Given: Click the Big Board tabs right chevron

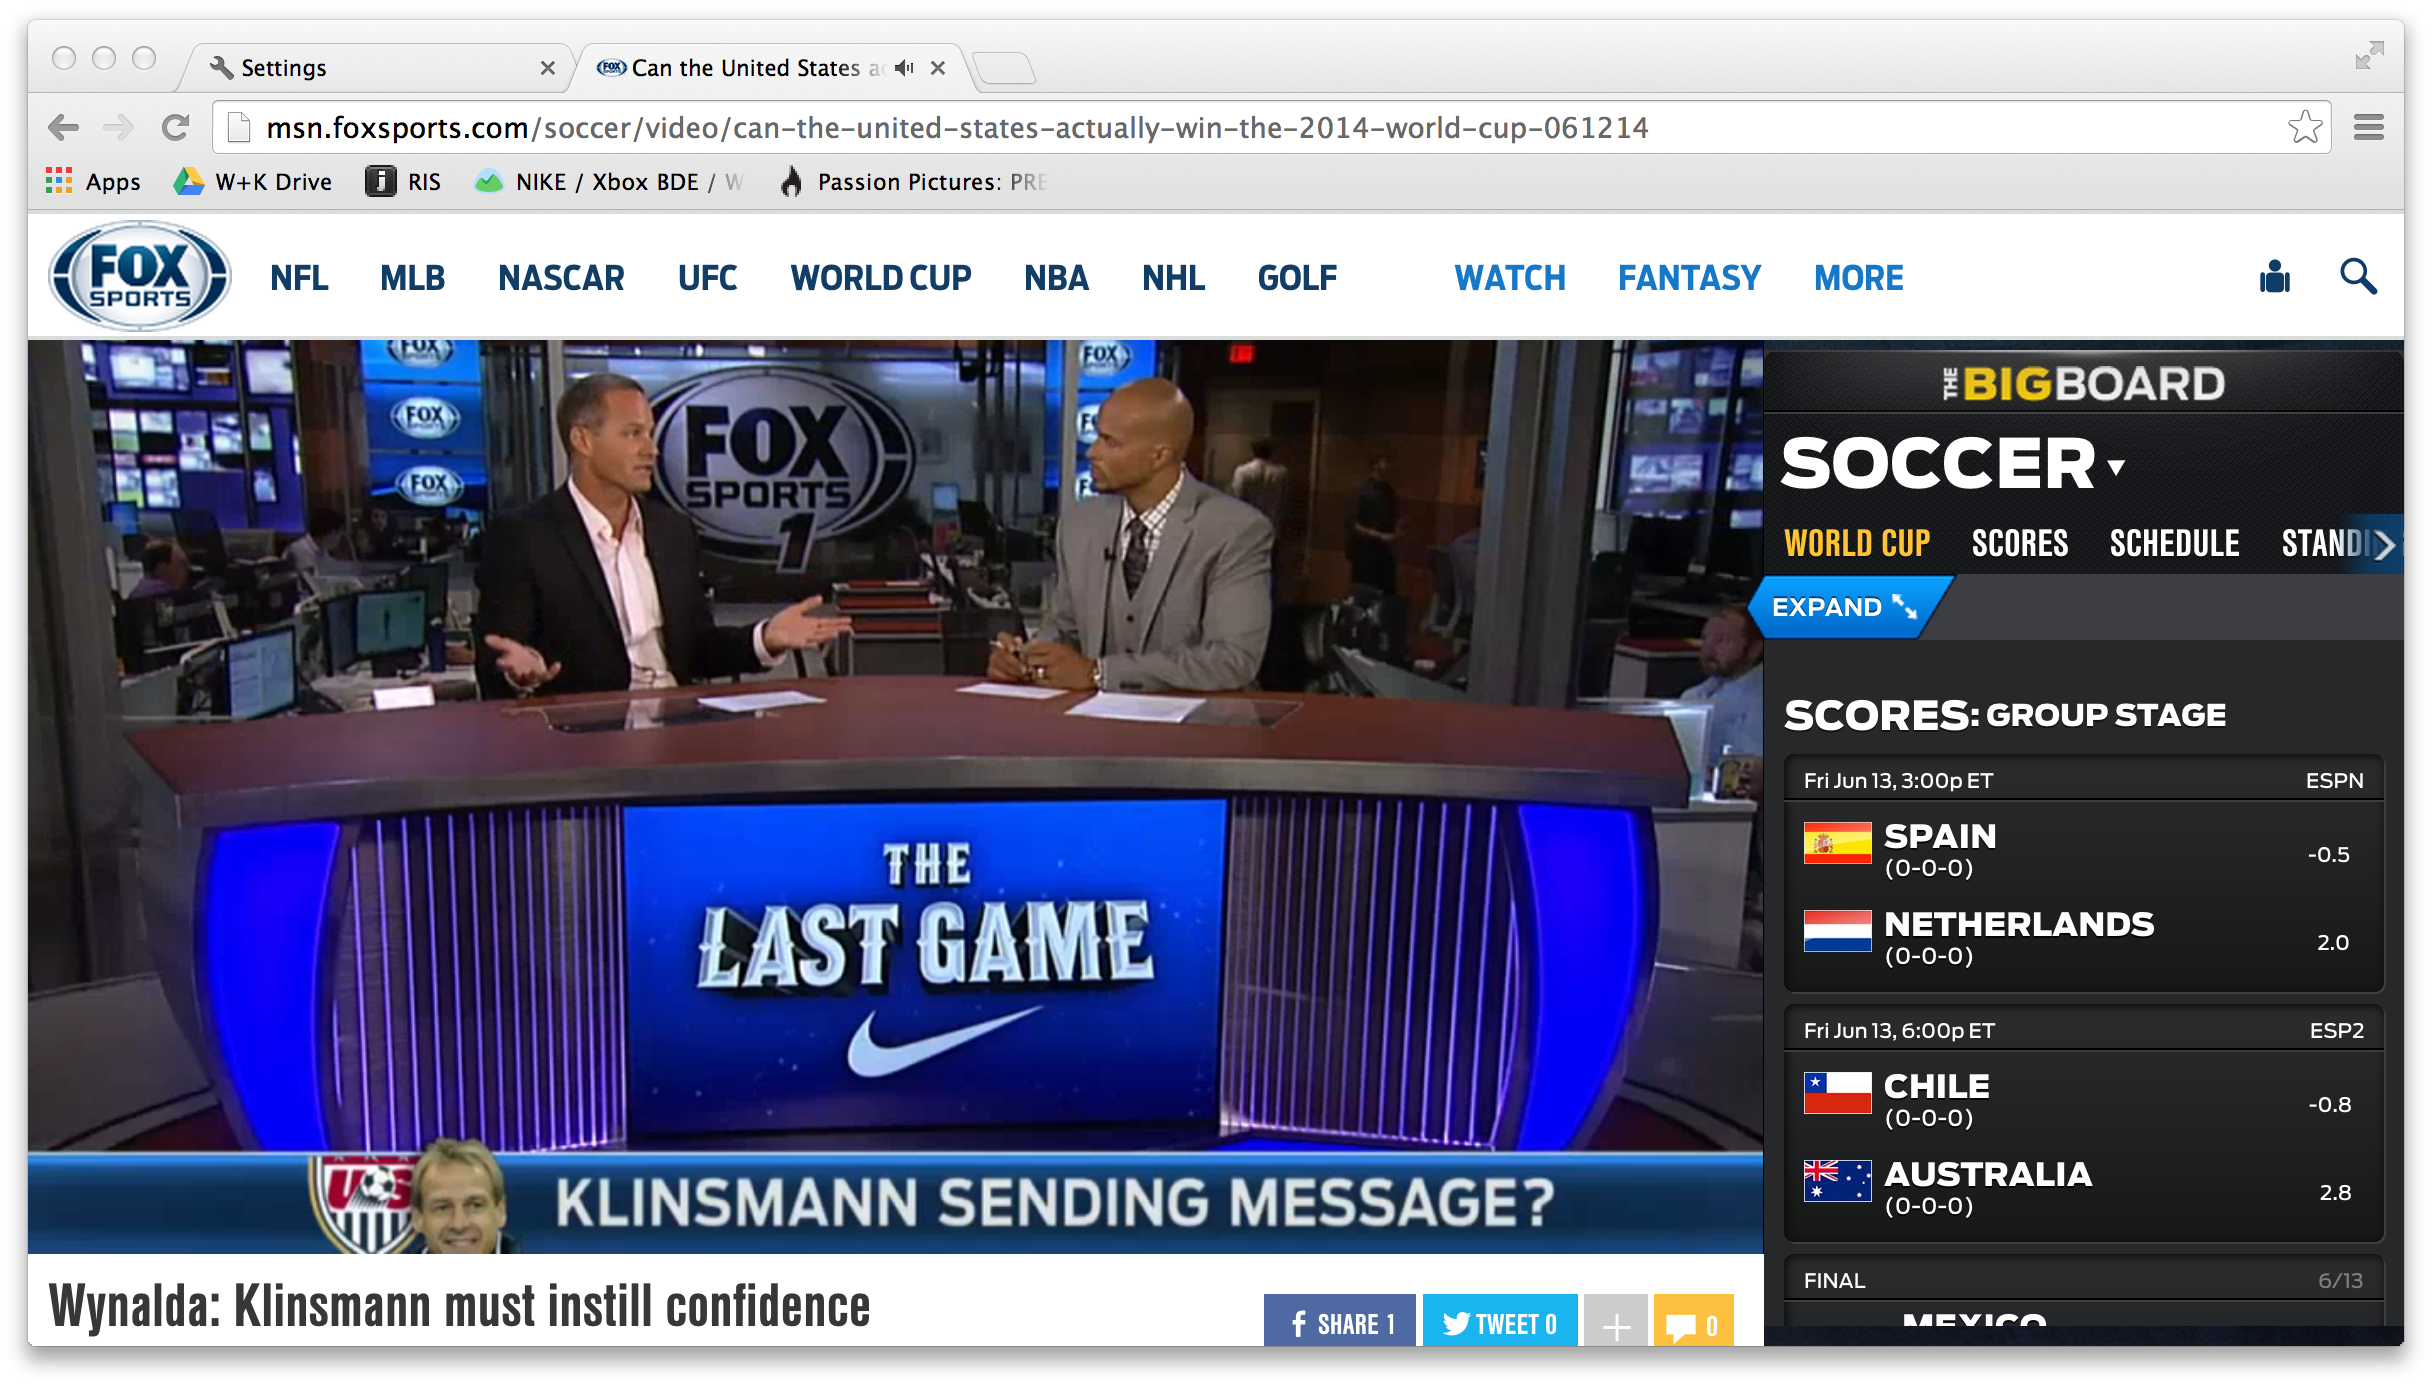Looking at the screenshot, I should (x=2386, y=544).
